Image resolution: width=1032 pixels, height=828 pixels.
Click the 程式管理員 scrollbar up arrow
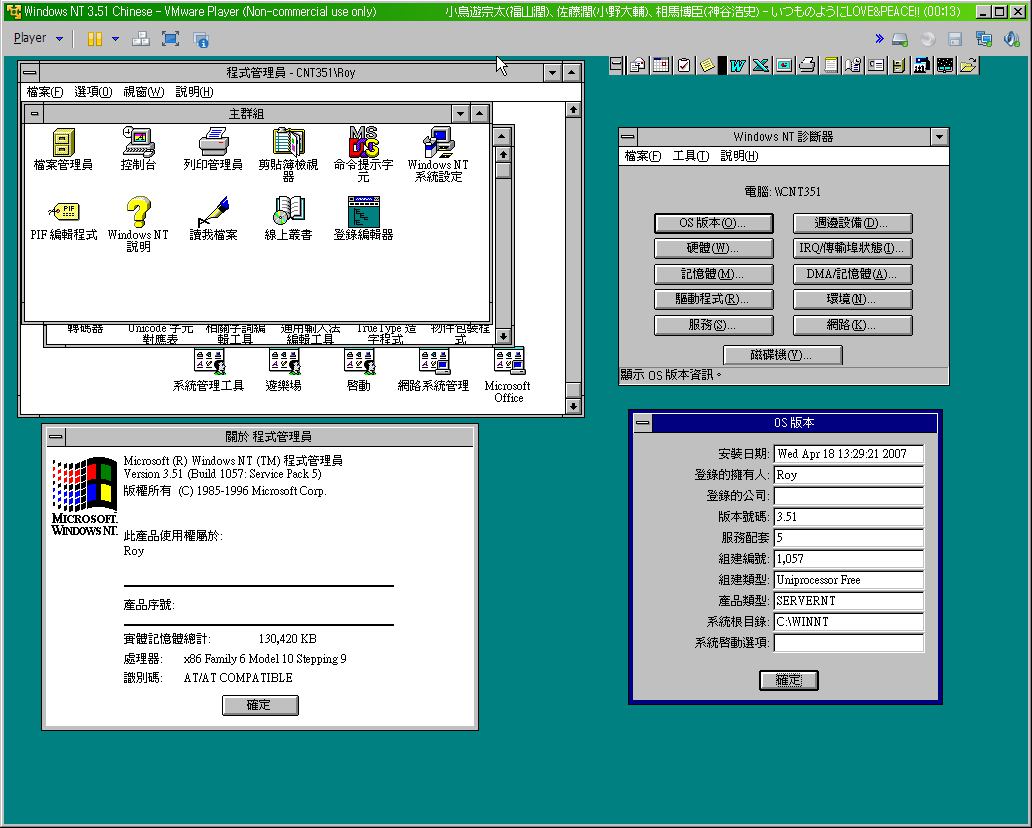(x=573, y=109)
